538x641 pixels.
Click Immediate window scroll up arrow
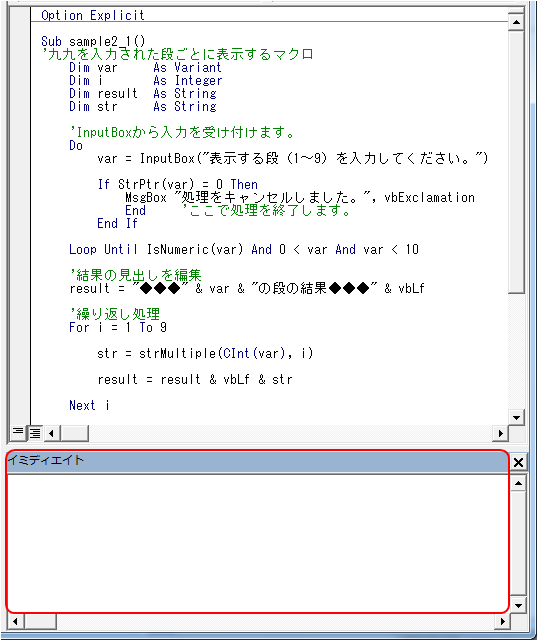click(x=518, y=484)
